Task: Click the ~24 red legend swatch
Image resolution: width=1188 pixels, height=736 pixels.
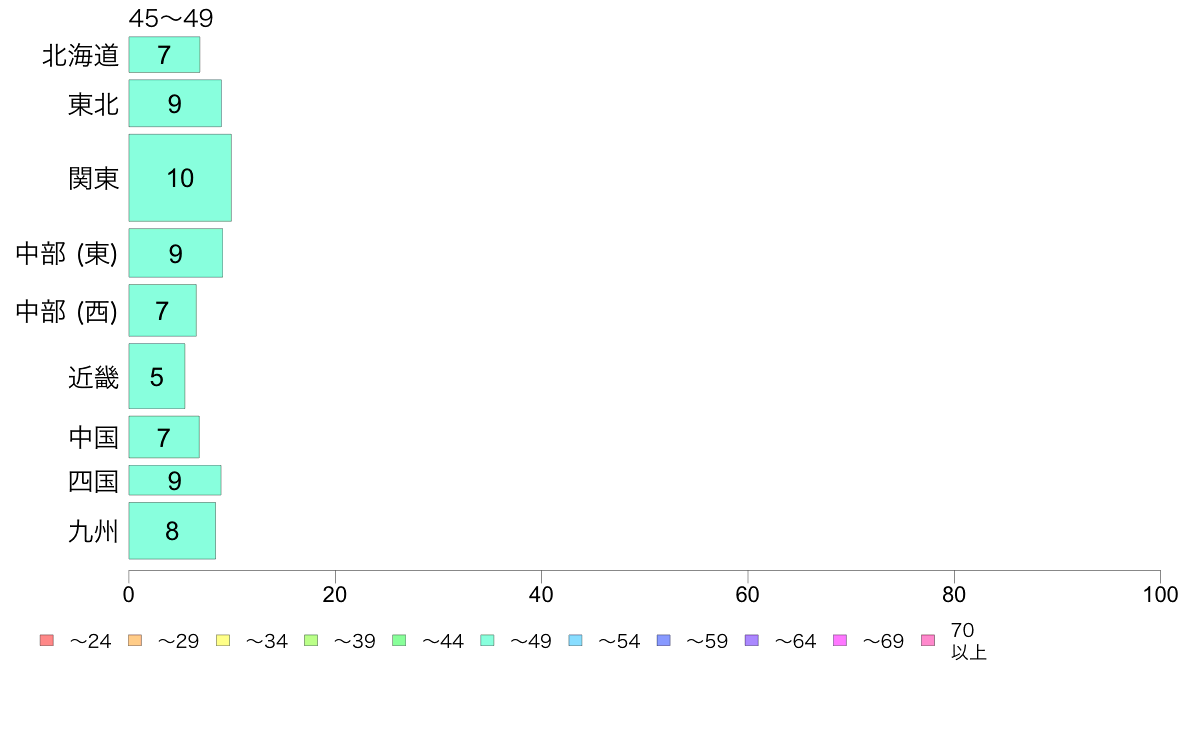Action: [47, 640]
